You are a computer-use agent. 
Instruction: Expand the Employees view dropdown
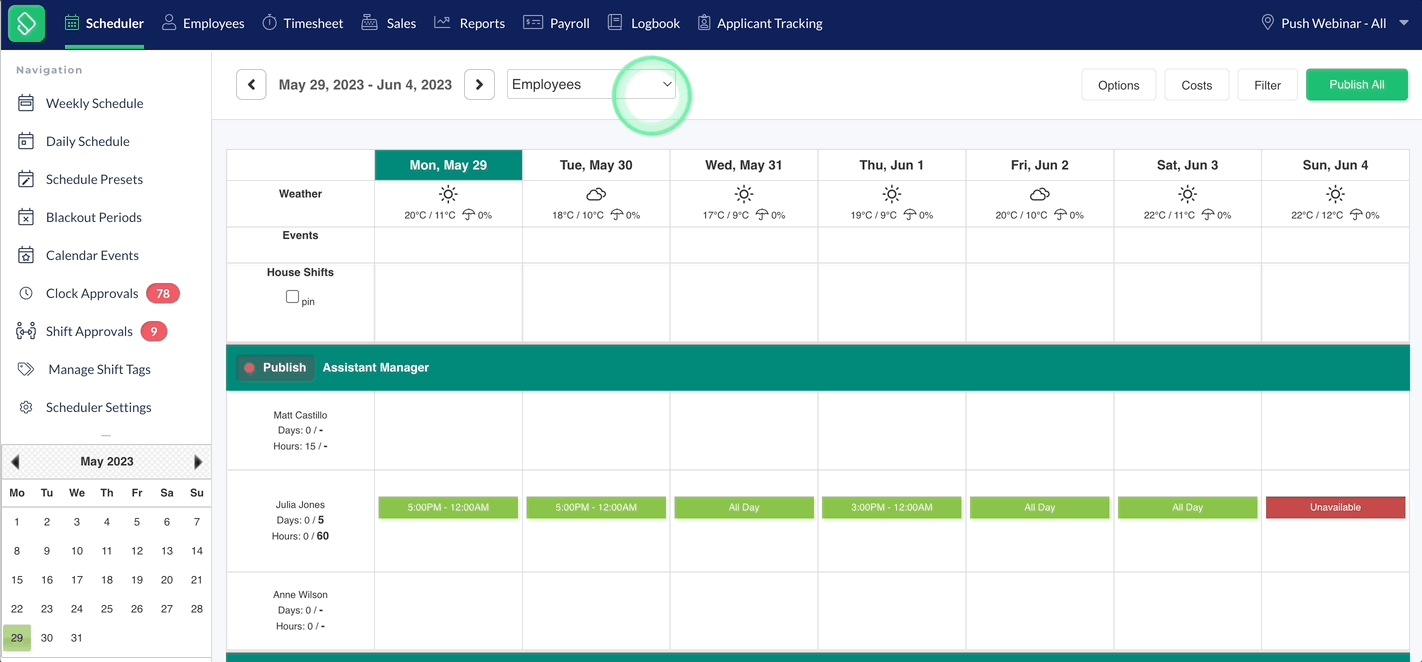(592, 85)
